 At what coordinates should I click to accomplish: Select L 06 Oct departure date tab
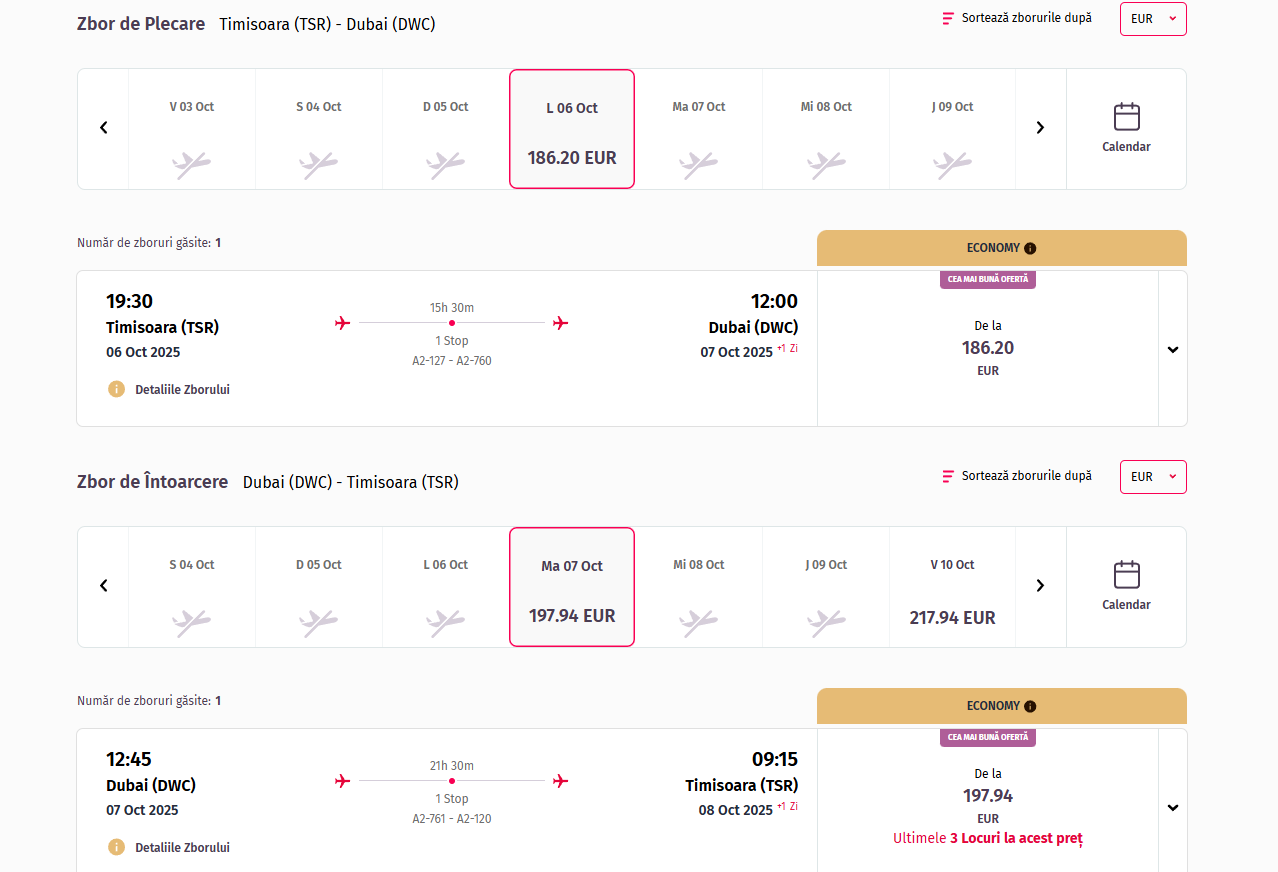coord(572,129)
